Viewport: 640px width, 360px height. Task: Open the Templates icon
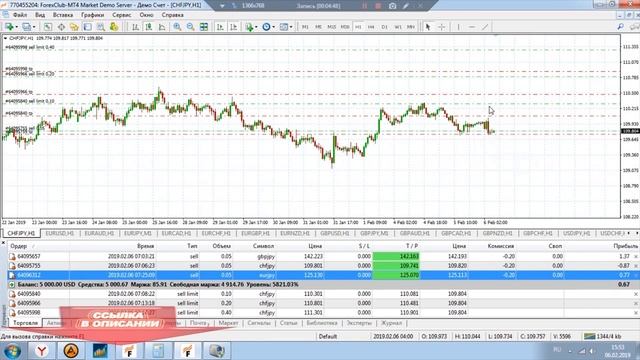tap(284, 27)
